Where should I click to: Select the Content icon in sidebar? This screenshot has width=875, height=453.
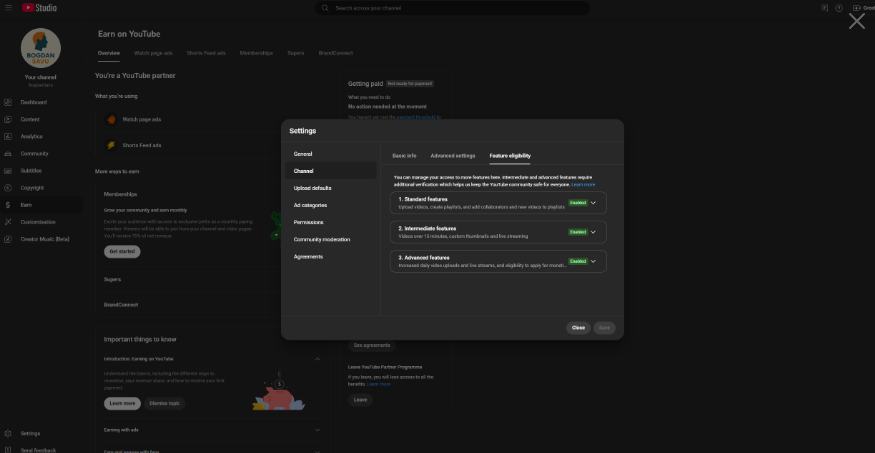(8, 119)
